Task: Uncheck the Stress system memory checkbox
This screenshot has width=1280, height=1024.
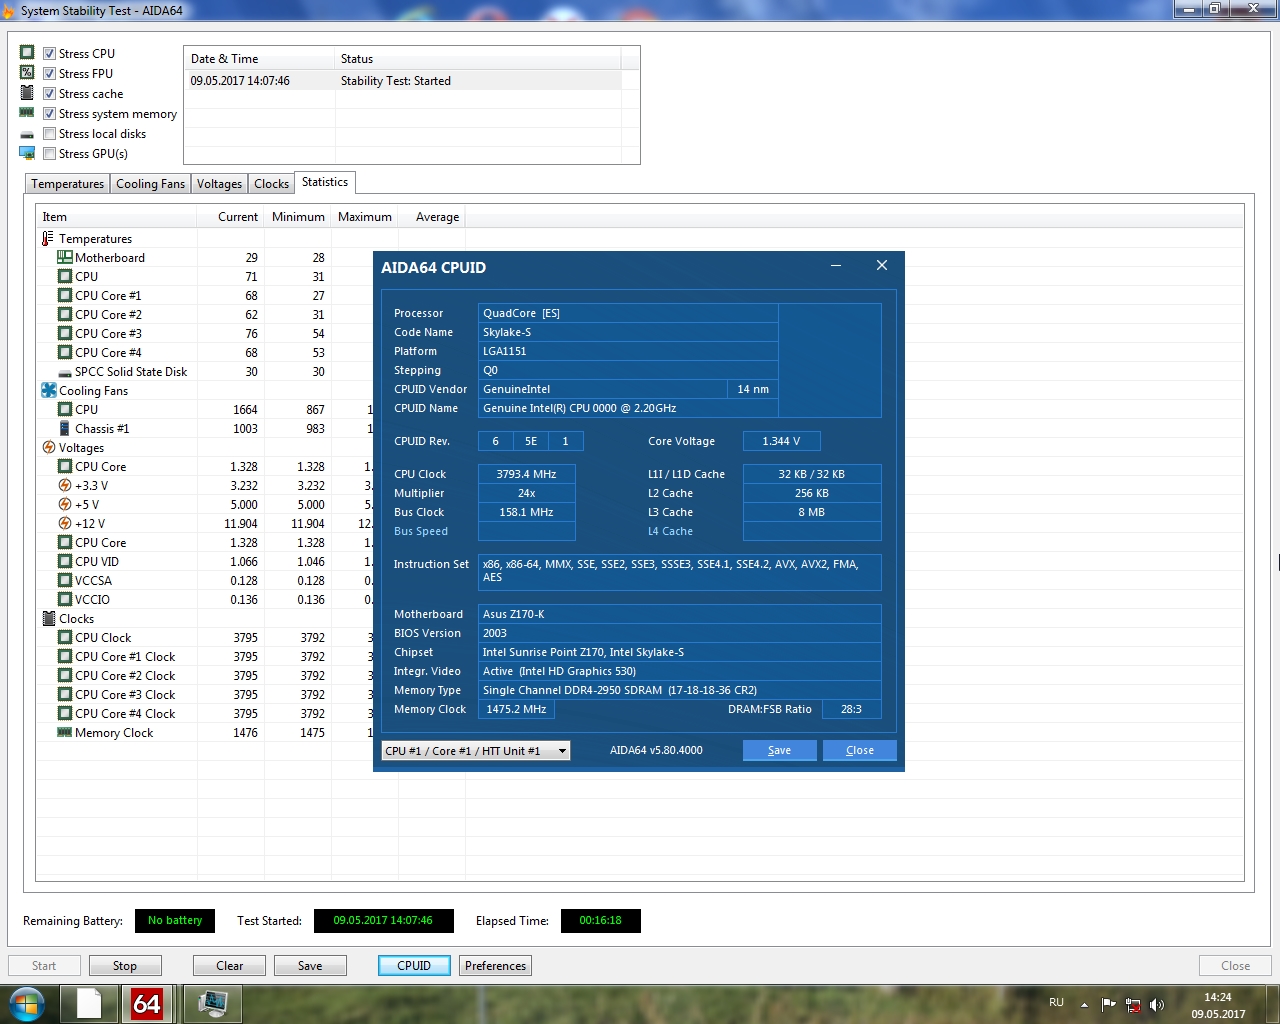Action: point(49,114)
